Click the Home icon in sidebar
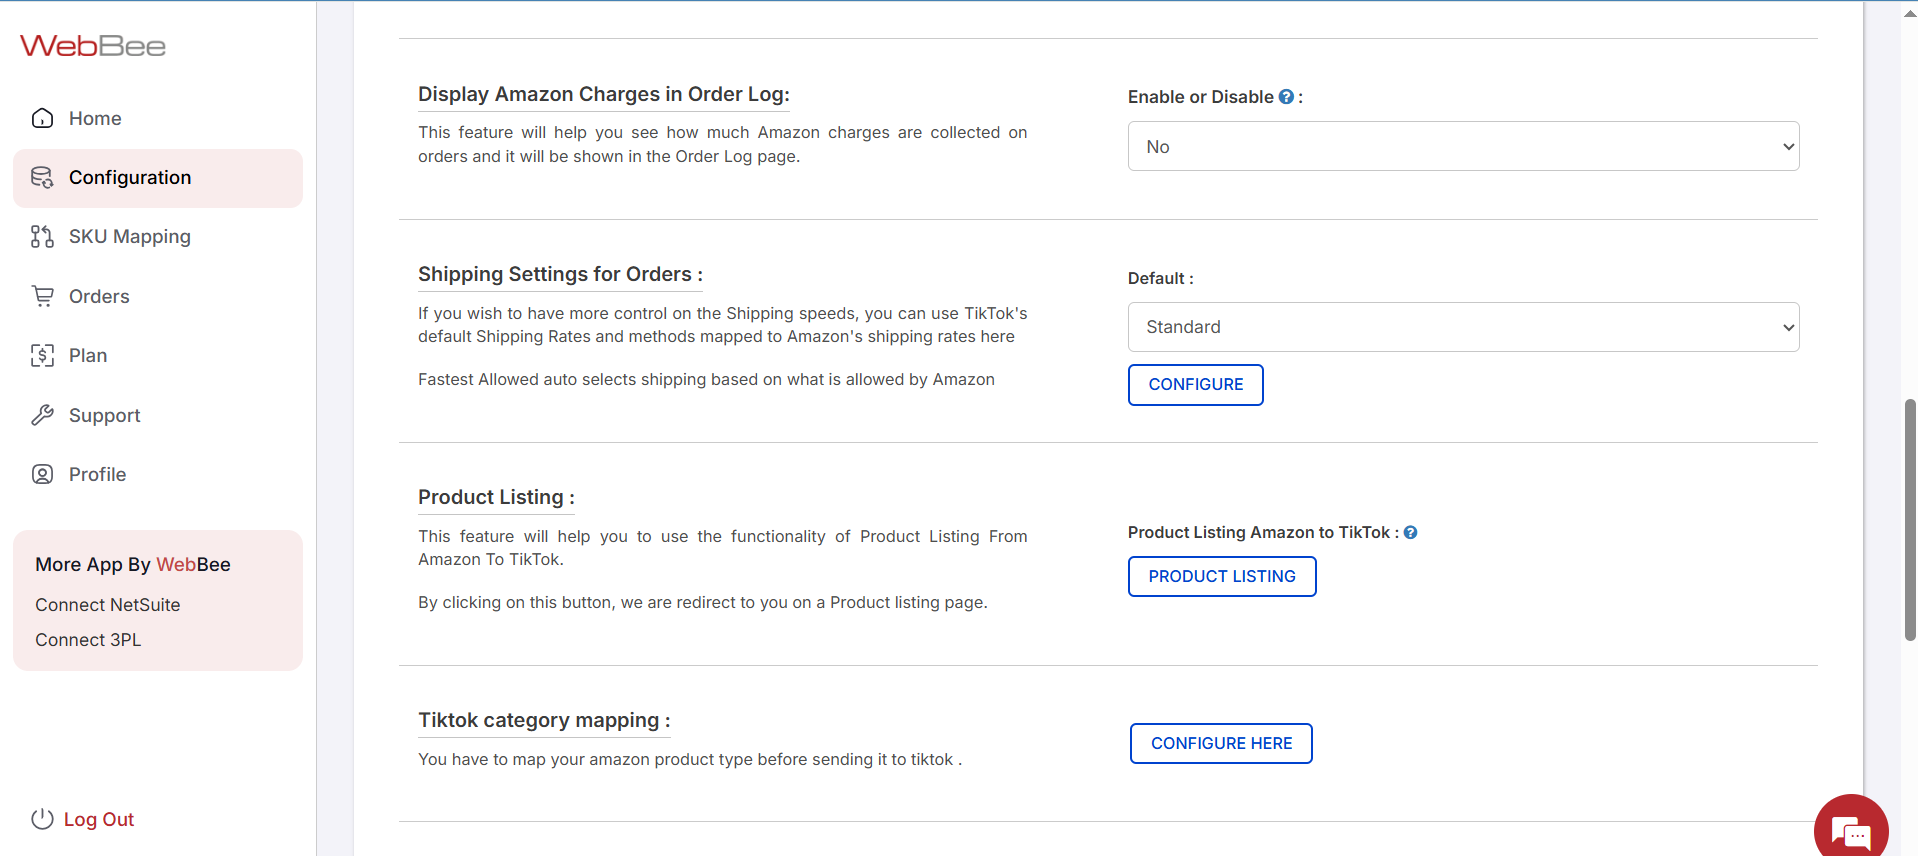 pos(42,118)
